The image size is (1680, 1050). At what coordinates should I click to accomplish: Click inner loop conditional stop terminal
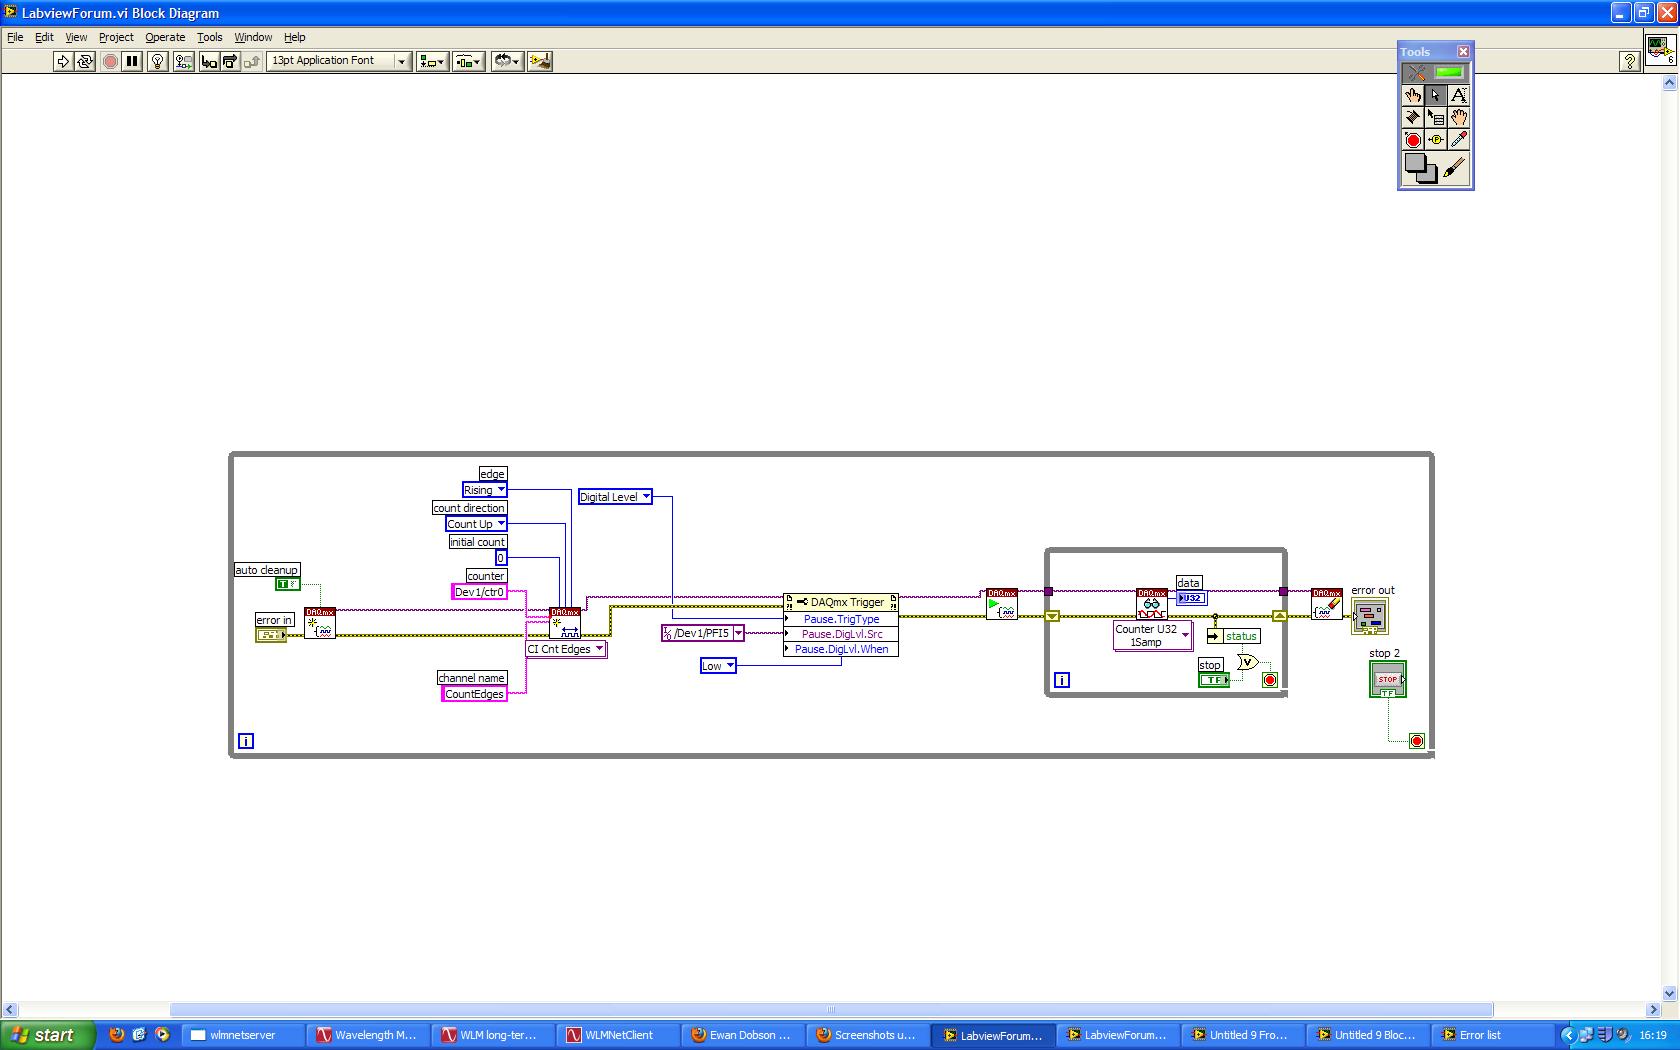pos(1270,680)
